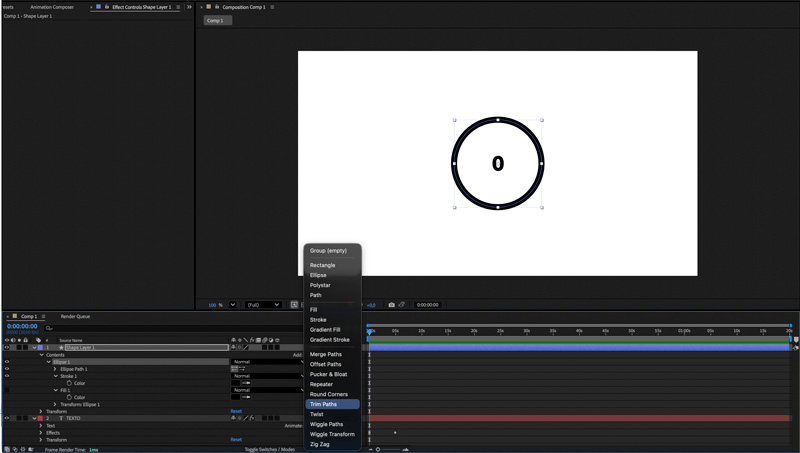Open Composition panel menu icon

(x=272, y=7)
